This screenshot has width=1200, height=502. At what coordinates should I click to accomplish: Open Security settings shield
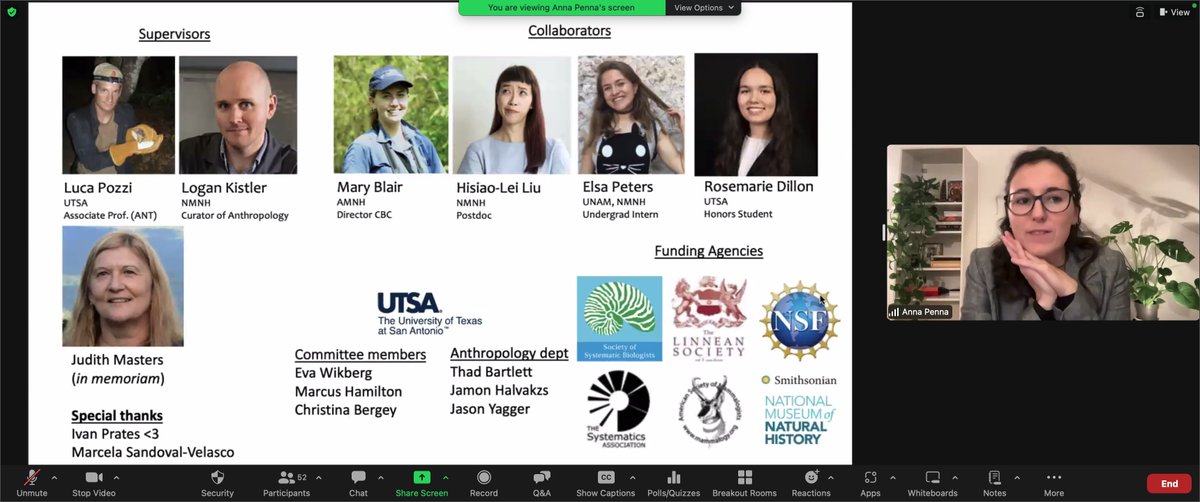[x=217, y=482]
